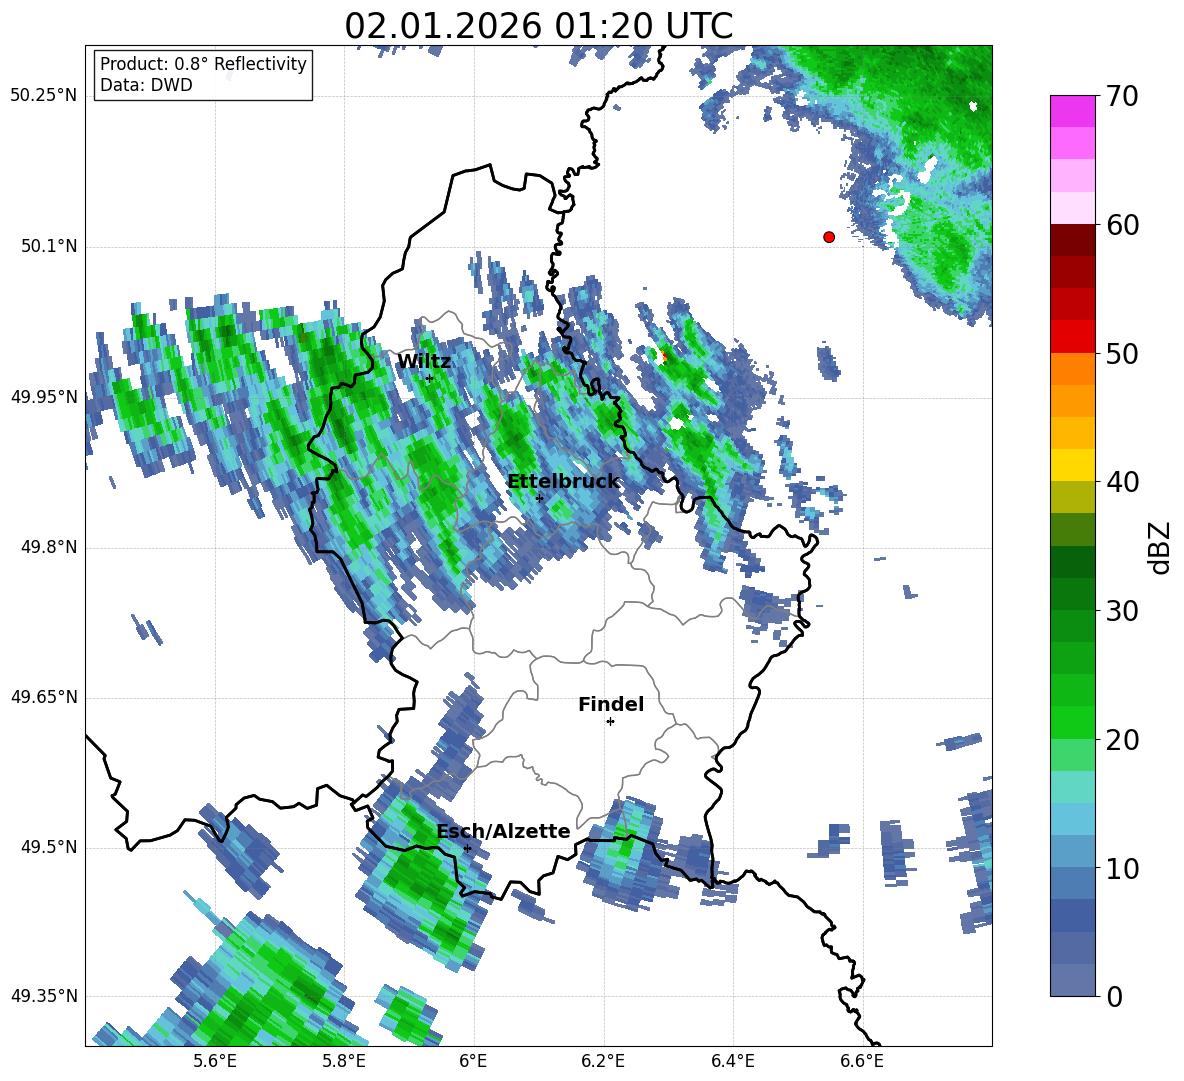This screenshot has height=1081, width=1184.
Task: Click the 5.6°E longitude label
Action: pos(215,1061)
